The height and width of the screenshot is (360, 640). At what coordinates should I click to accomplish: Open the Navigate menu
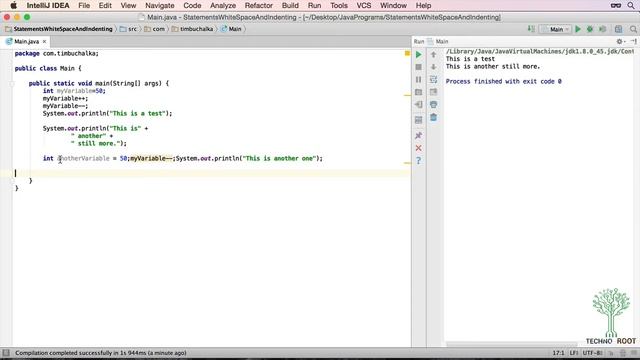pyautogui.click(x=160, y=6)
